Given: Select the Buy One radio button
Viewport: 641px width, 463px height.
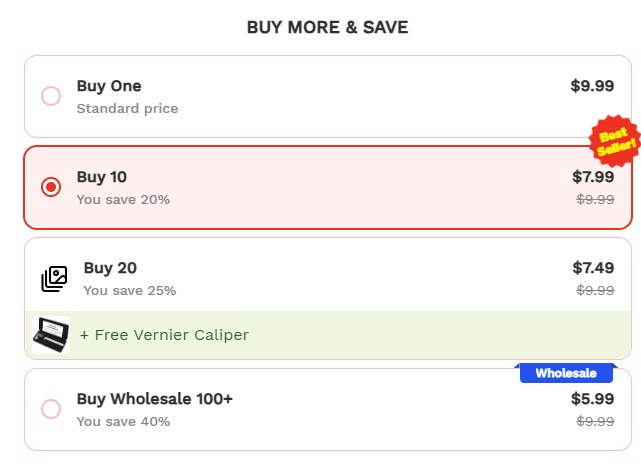Looking at the screenshot, I should click(x=51, y=96).
